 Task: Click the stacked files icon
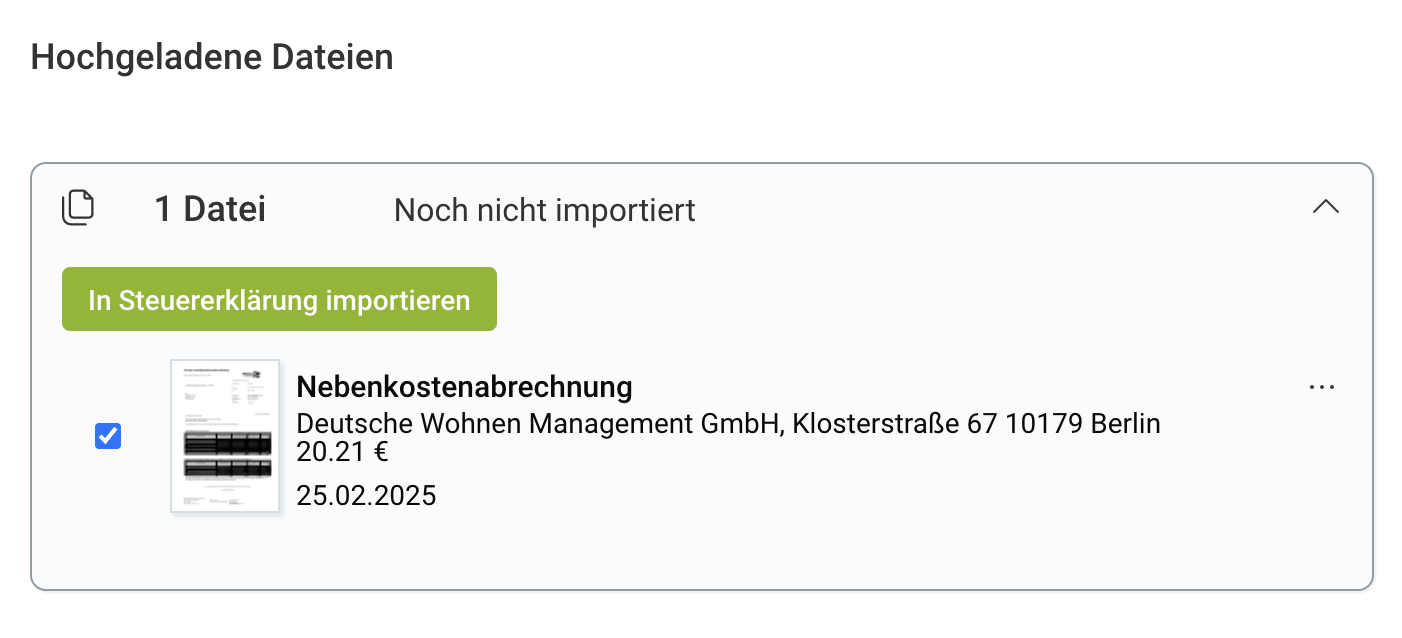coord(78,208)
